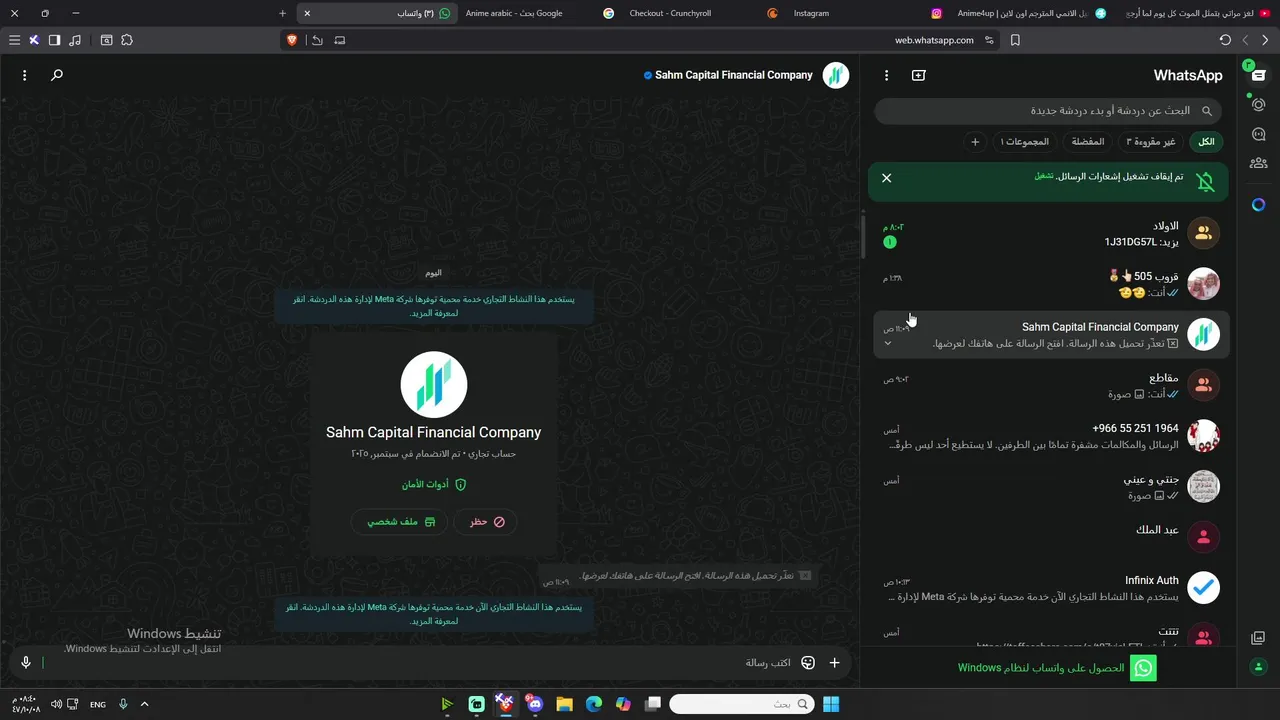Click the plus attach button in composer
This screenshot has height=720, width=1280.
[834, 662]
